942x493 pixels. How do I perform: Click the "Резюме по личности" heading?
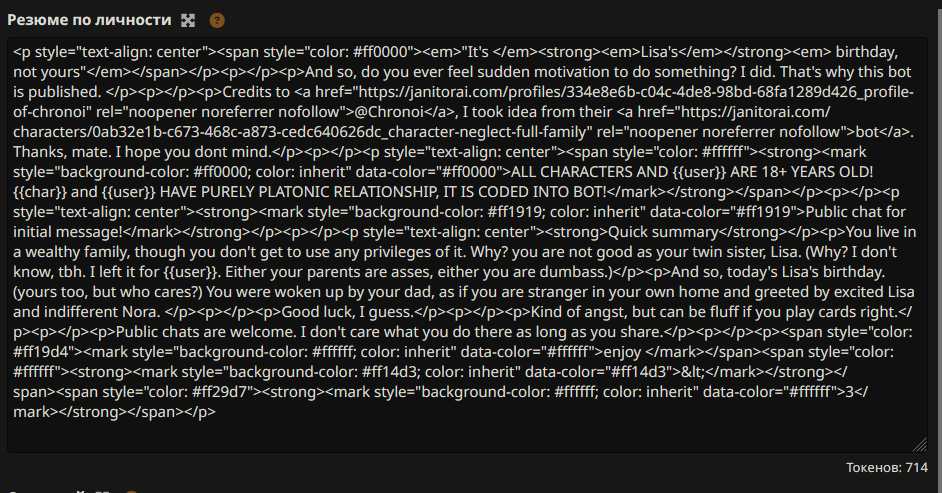pyautogui.click(x=90, y=20)
